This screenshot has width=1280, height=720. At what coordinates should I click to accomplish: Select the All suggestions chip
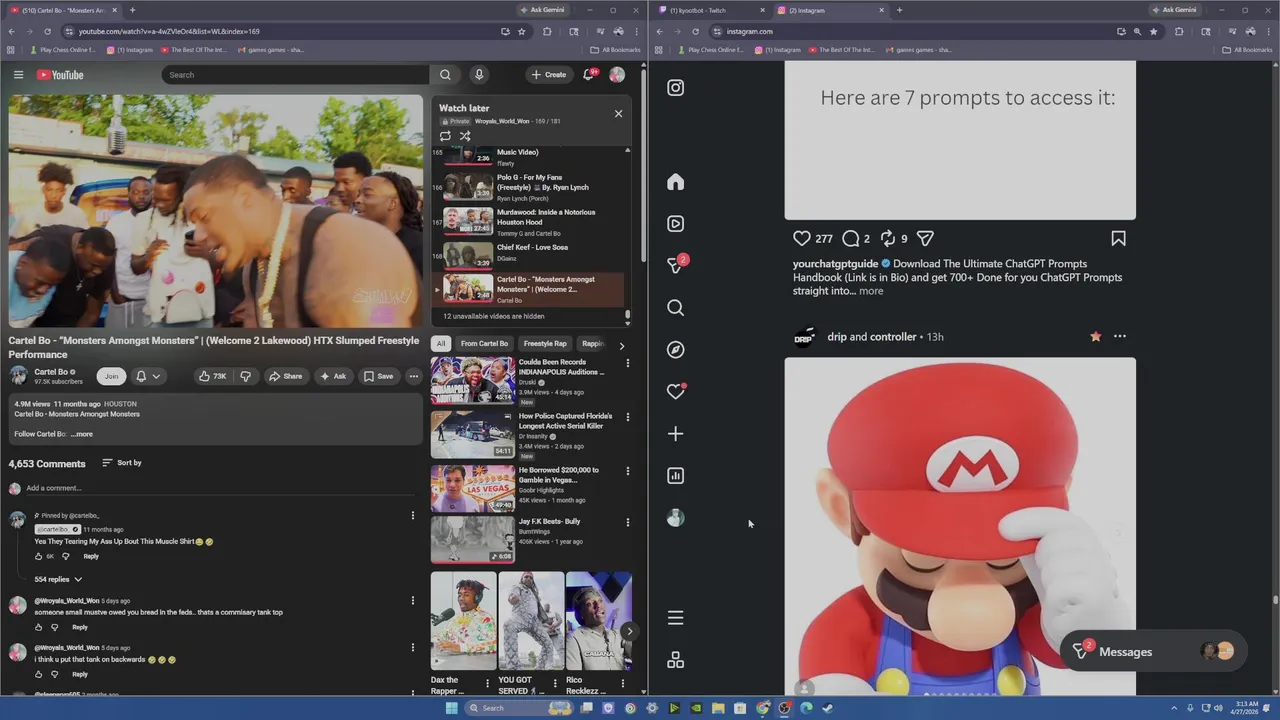[440, 344]
